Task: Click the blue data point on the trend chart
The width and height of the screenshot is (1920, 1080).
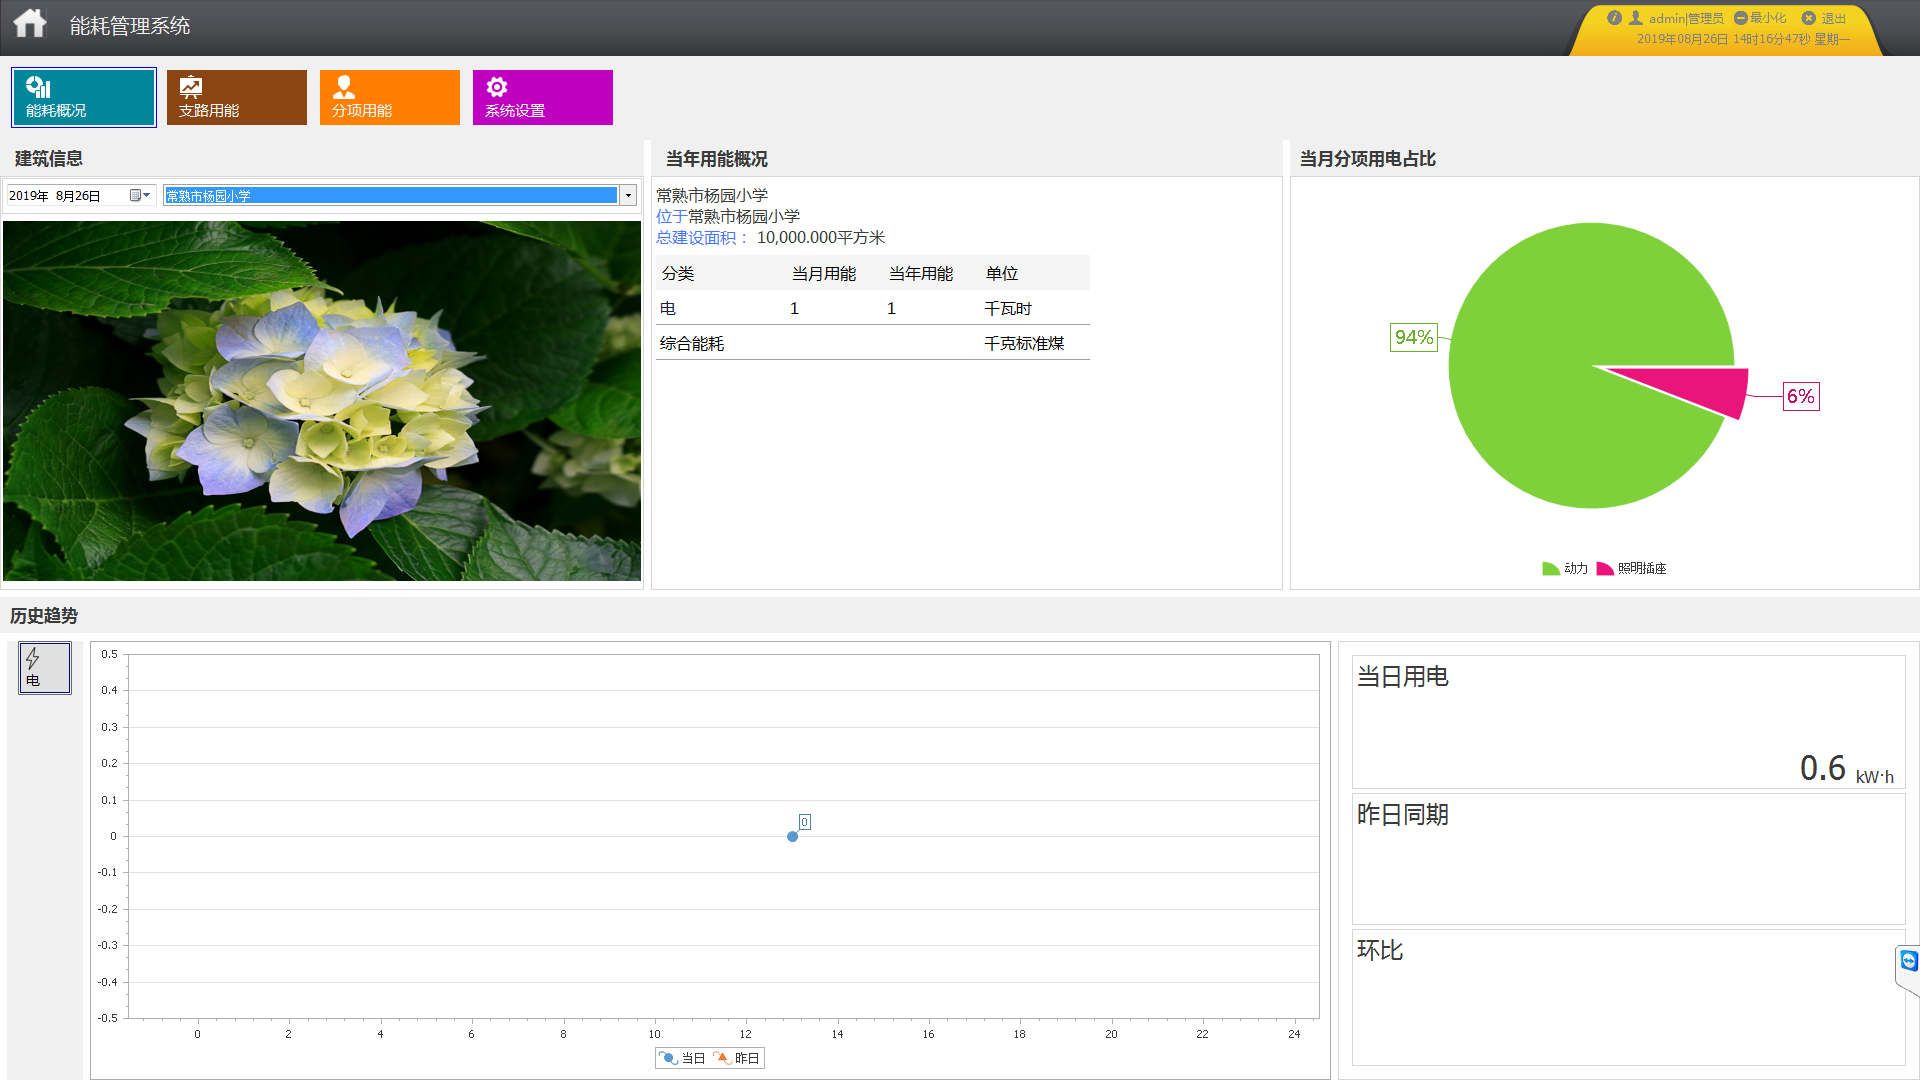Action: click(x=792, y=836)
